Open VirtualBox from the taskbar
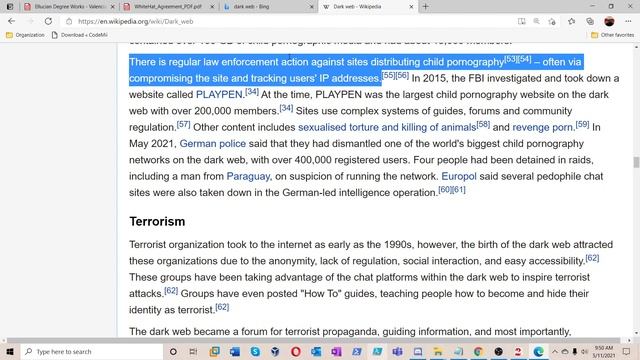Image resolution: width=640 pixels, height=360 pixels. click(x=275, y=351)
